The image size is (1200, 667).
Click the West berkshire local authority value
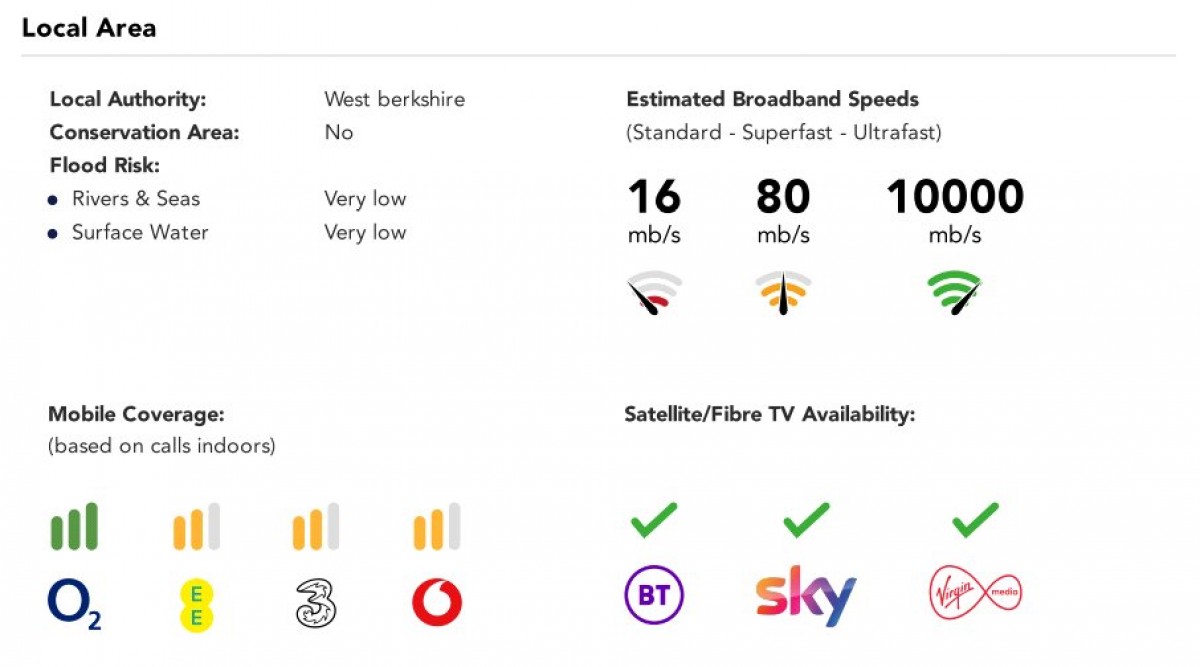click(x=394, y=99)
